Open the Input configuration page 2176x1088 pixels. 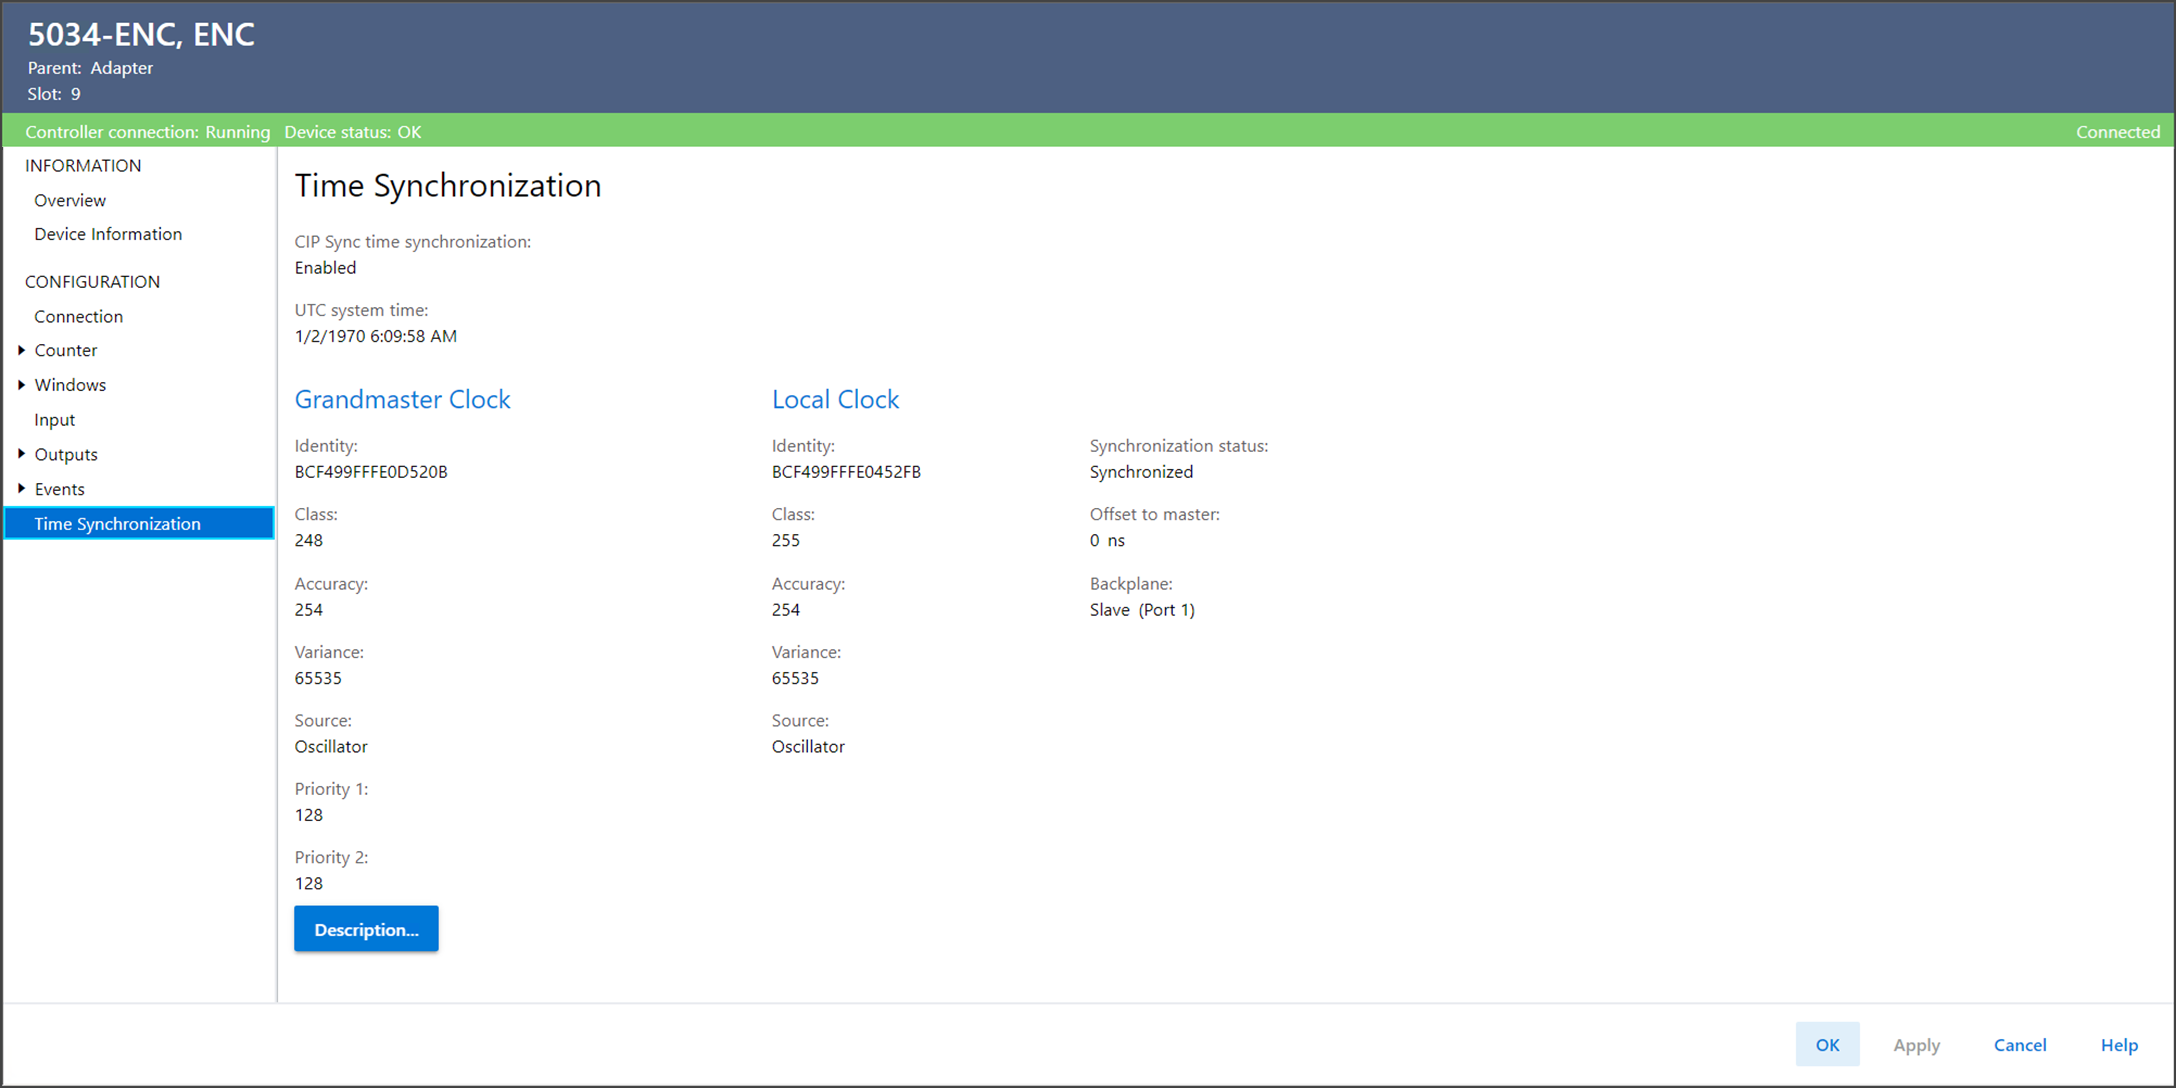(55, 420)
